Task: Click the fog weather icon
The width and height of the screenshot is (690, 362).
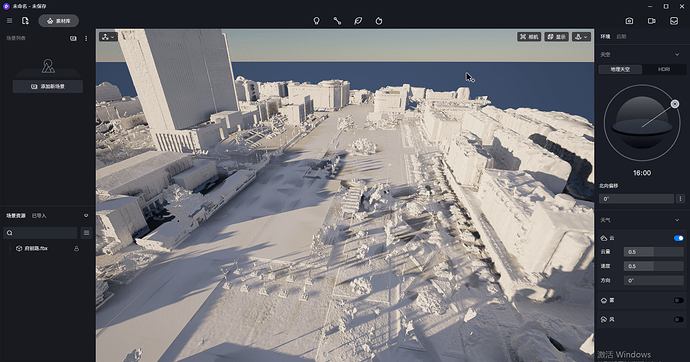Action: point(604,300)
